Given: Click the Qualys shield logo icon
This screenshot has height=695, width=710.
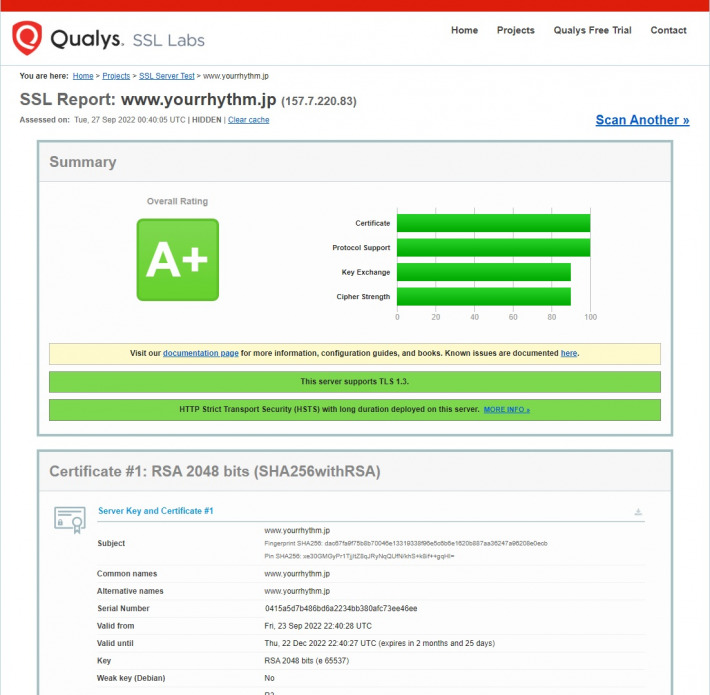Looking at the screenshot, I should click(27, 39).
